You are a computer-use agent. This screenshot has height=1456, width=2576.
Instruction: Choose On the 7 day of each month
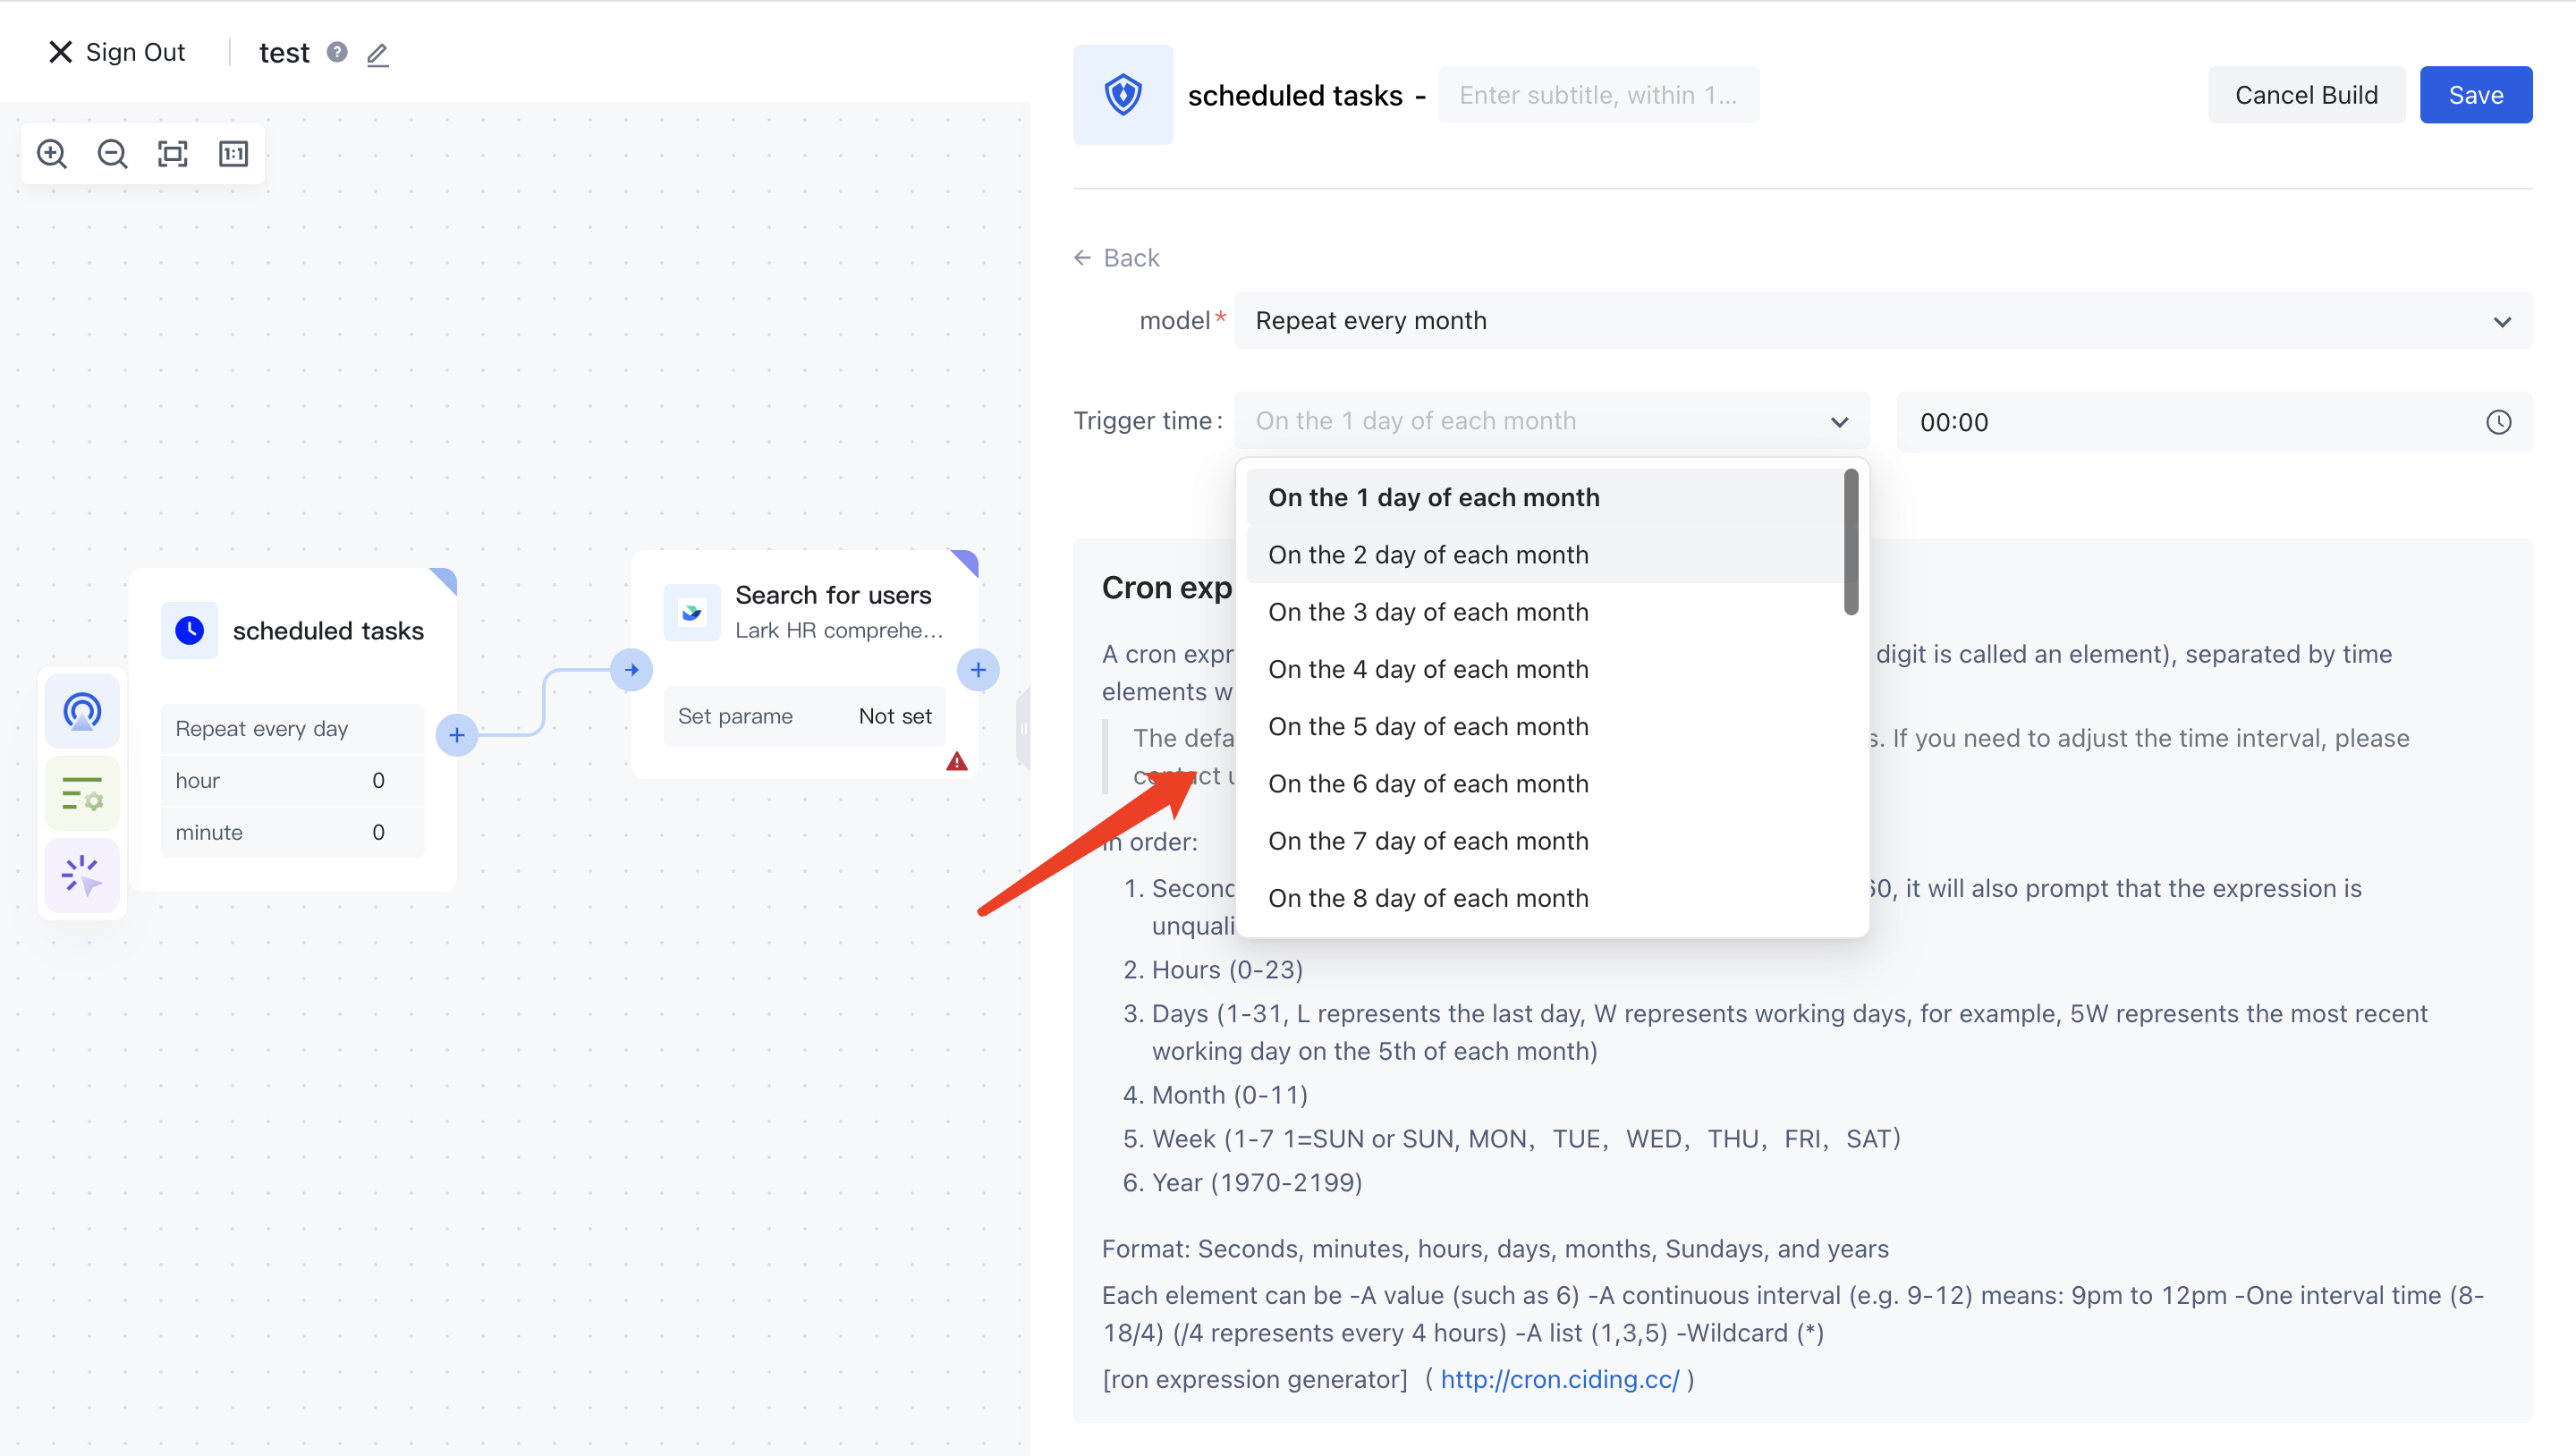click(1428, 841)
